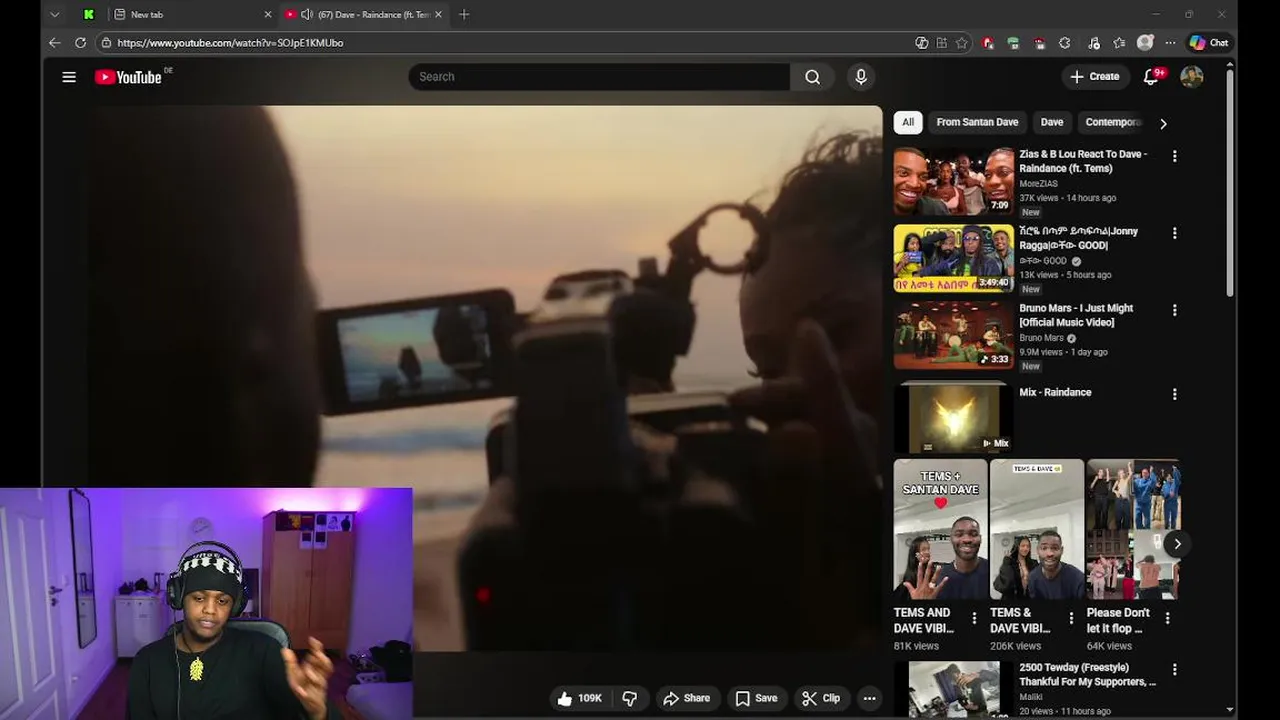Open options for the Jonny Ragga video
Screen dimensions: 1280x720
point(1174,233)
